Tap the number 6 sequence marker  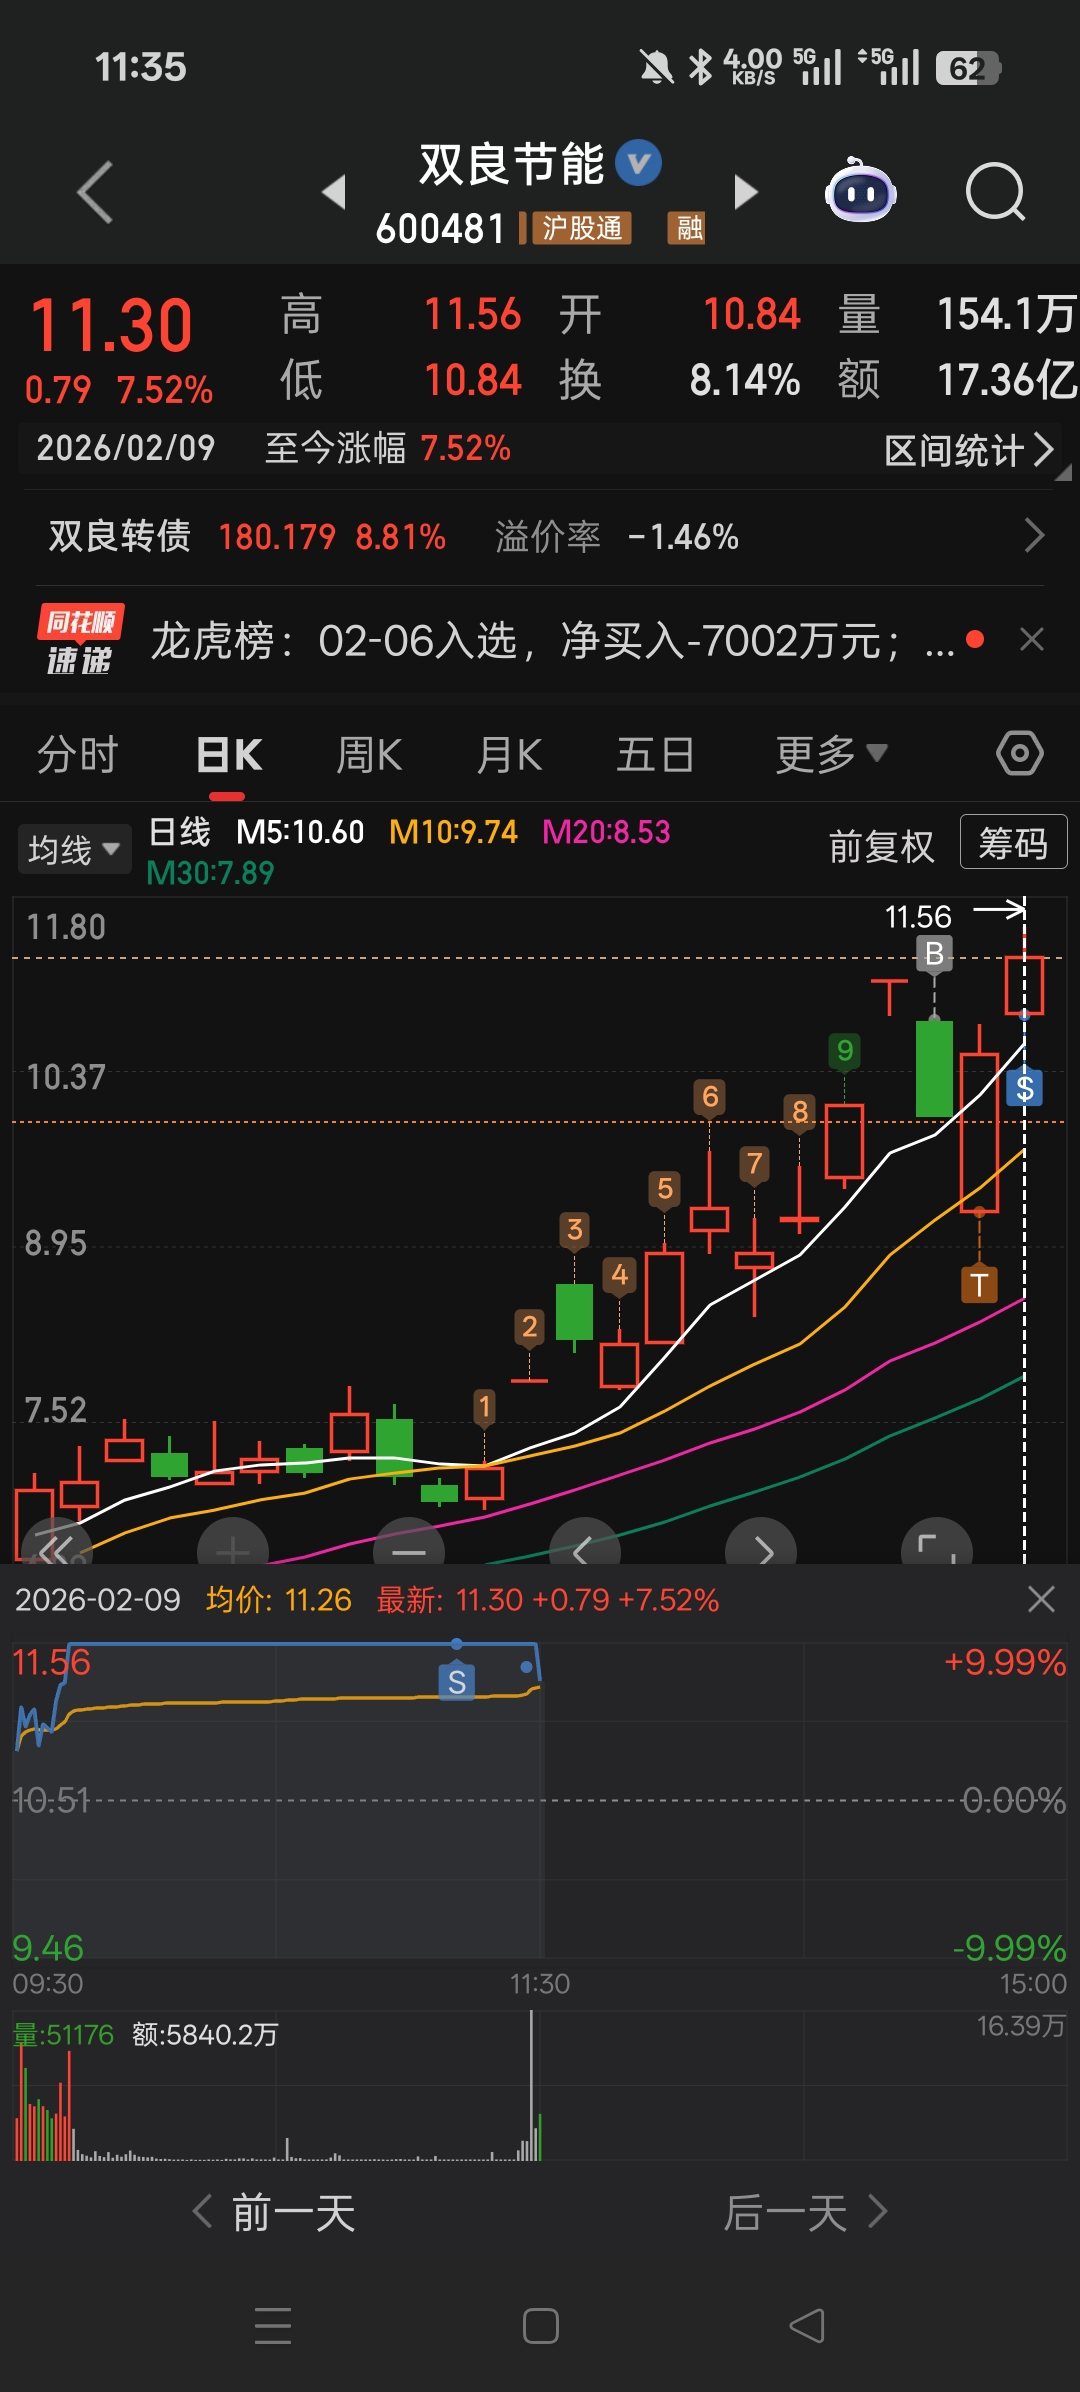click(710, 1097)
